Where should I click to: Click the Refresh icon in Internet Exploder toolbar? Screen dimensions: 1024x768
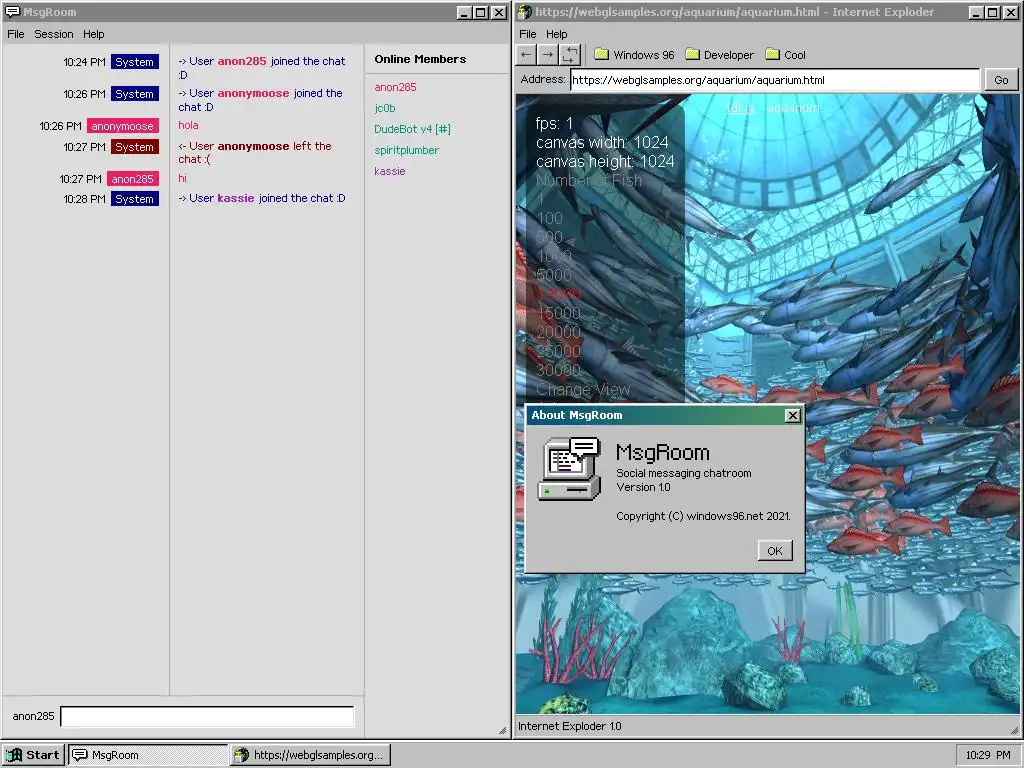tap(570, 55)
